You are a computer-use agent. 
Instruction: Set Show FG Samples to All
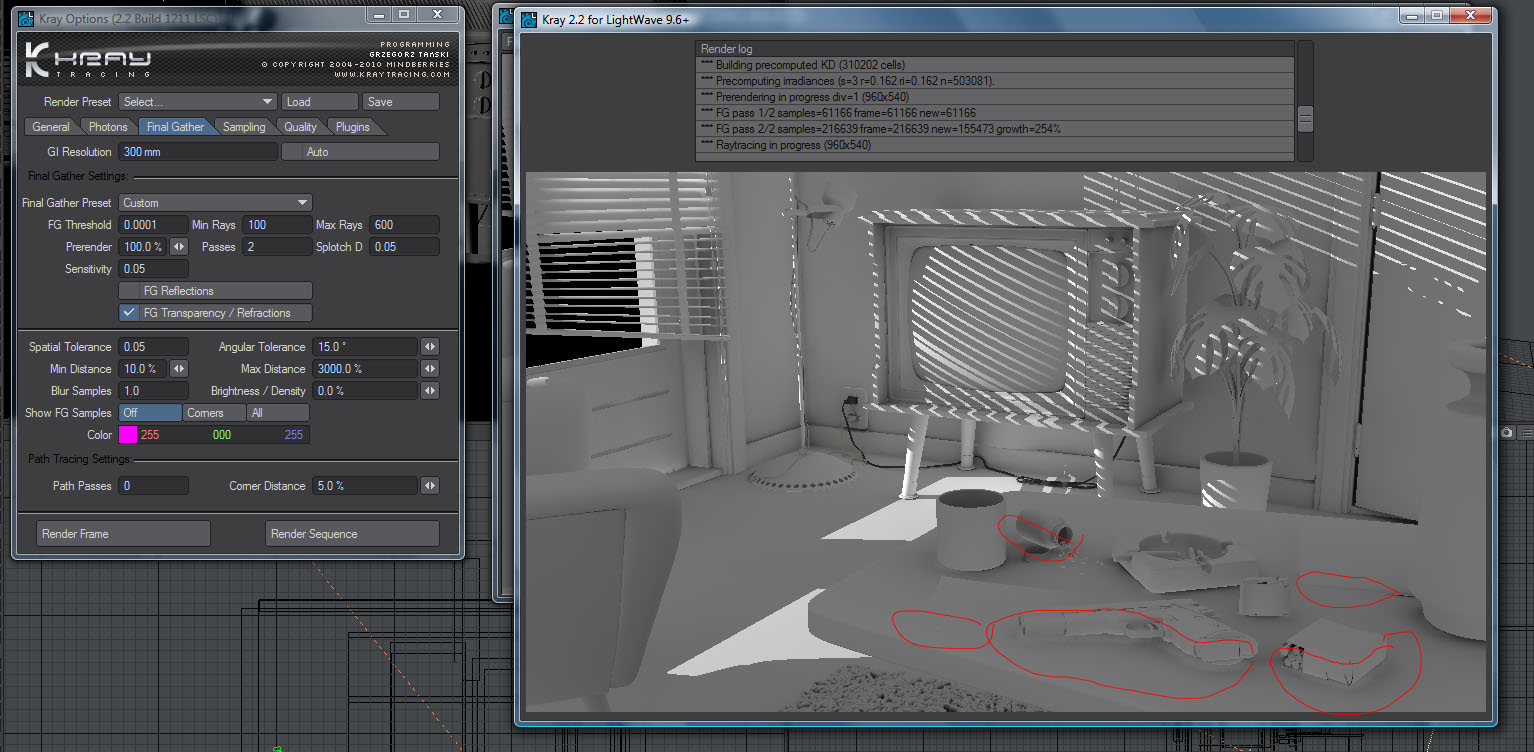(x=277, y=413)
